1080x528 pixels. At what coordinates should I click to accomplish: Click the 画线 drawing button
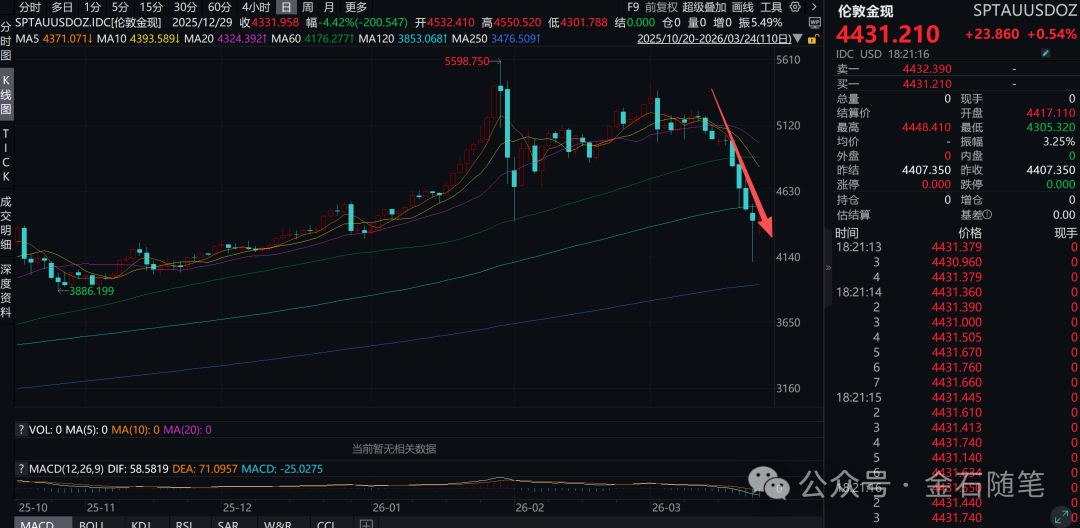pyautogui.click(x=742, y=8)
